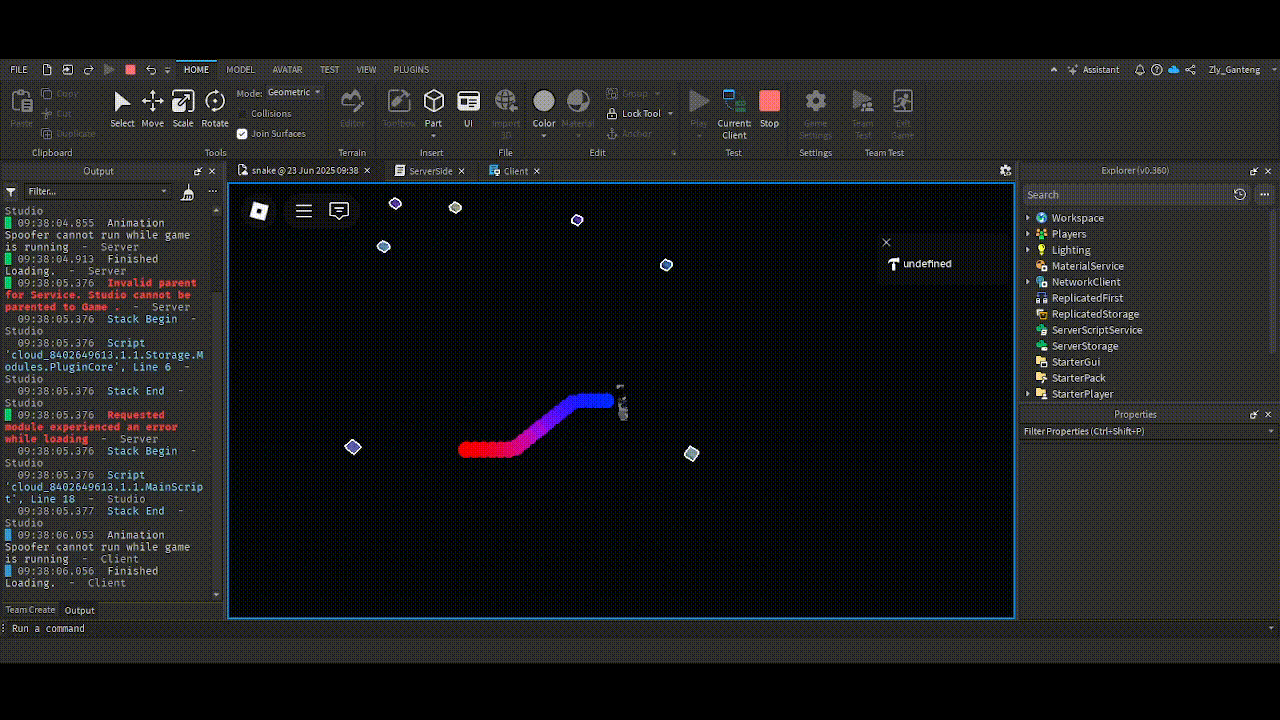
Task: Collapse the ribbon with the up chevron
Action: coord(1054,70)
